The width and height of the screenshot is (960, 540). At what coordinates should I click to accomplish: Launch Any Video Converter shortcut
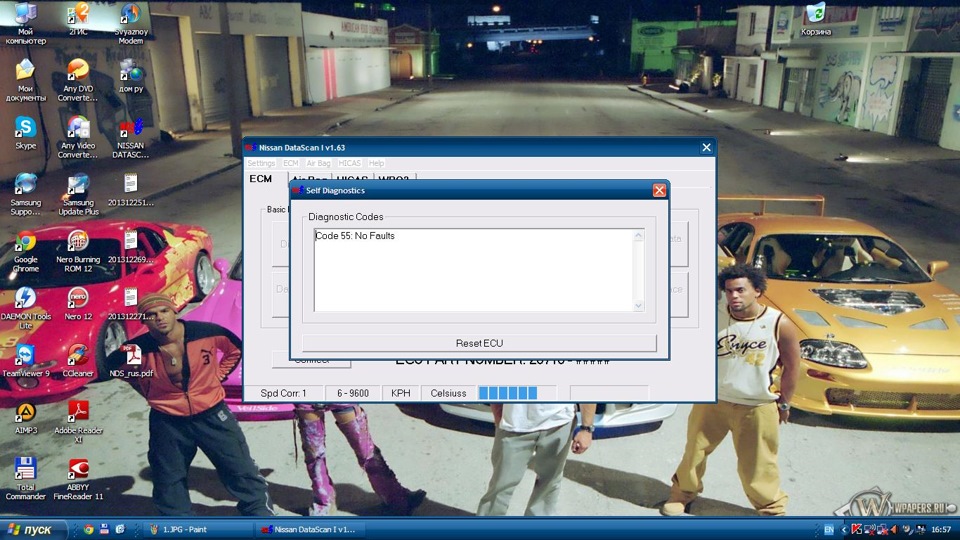(x=78, y=137)
